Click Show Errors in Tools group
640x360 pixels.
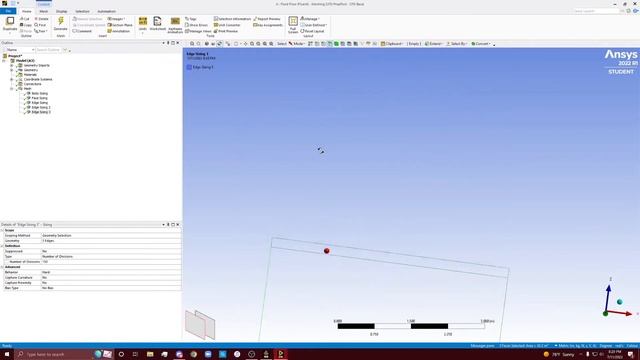pos(196,25)
